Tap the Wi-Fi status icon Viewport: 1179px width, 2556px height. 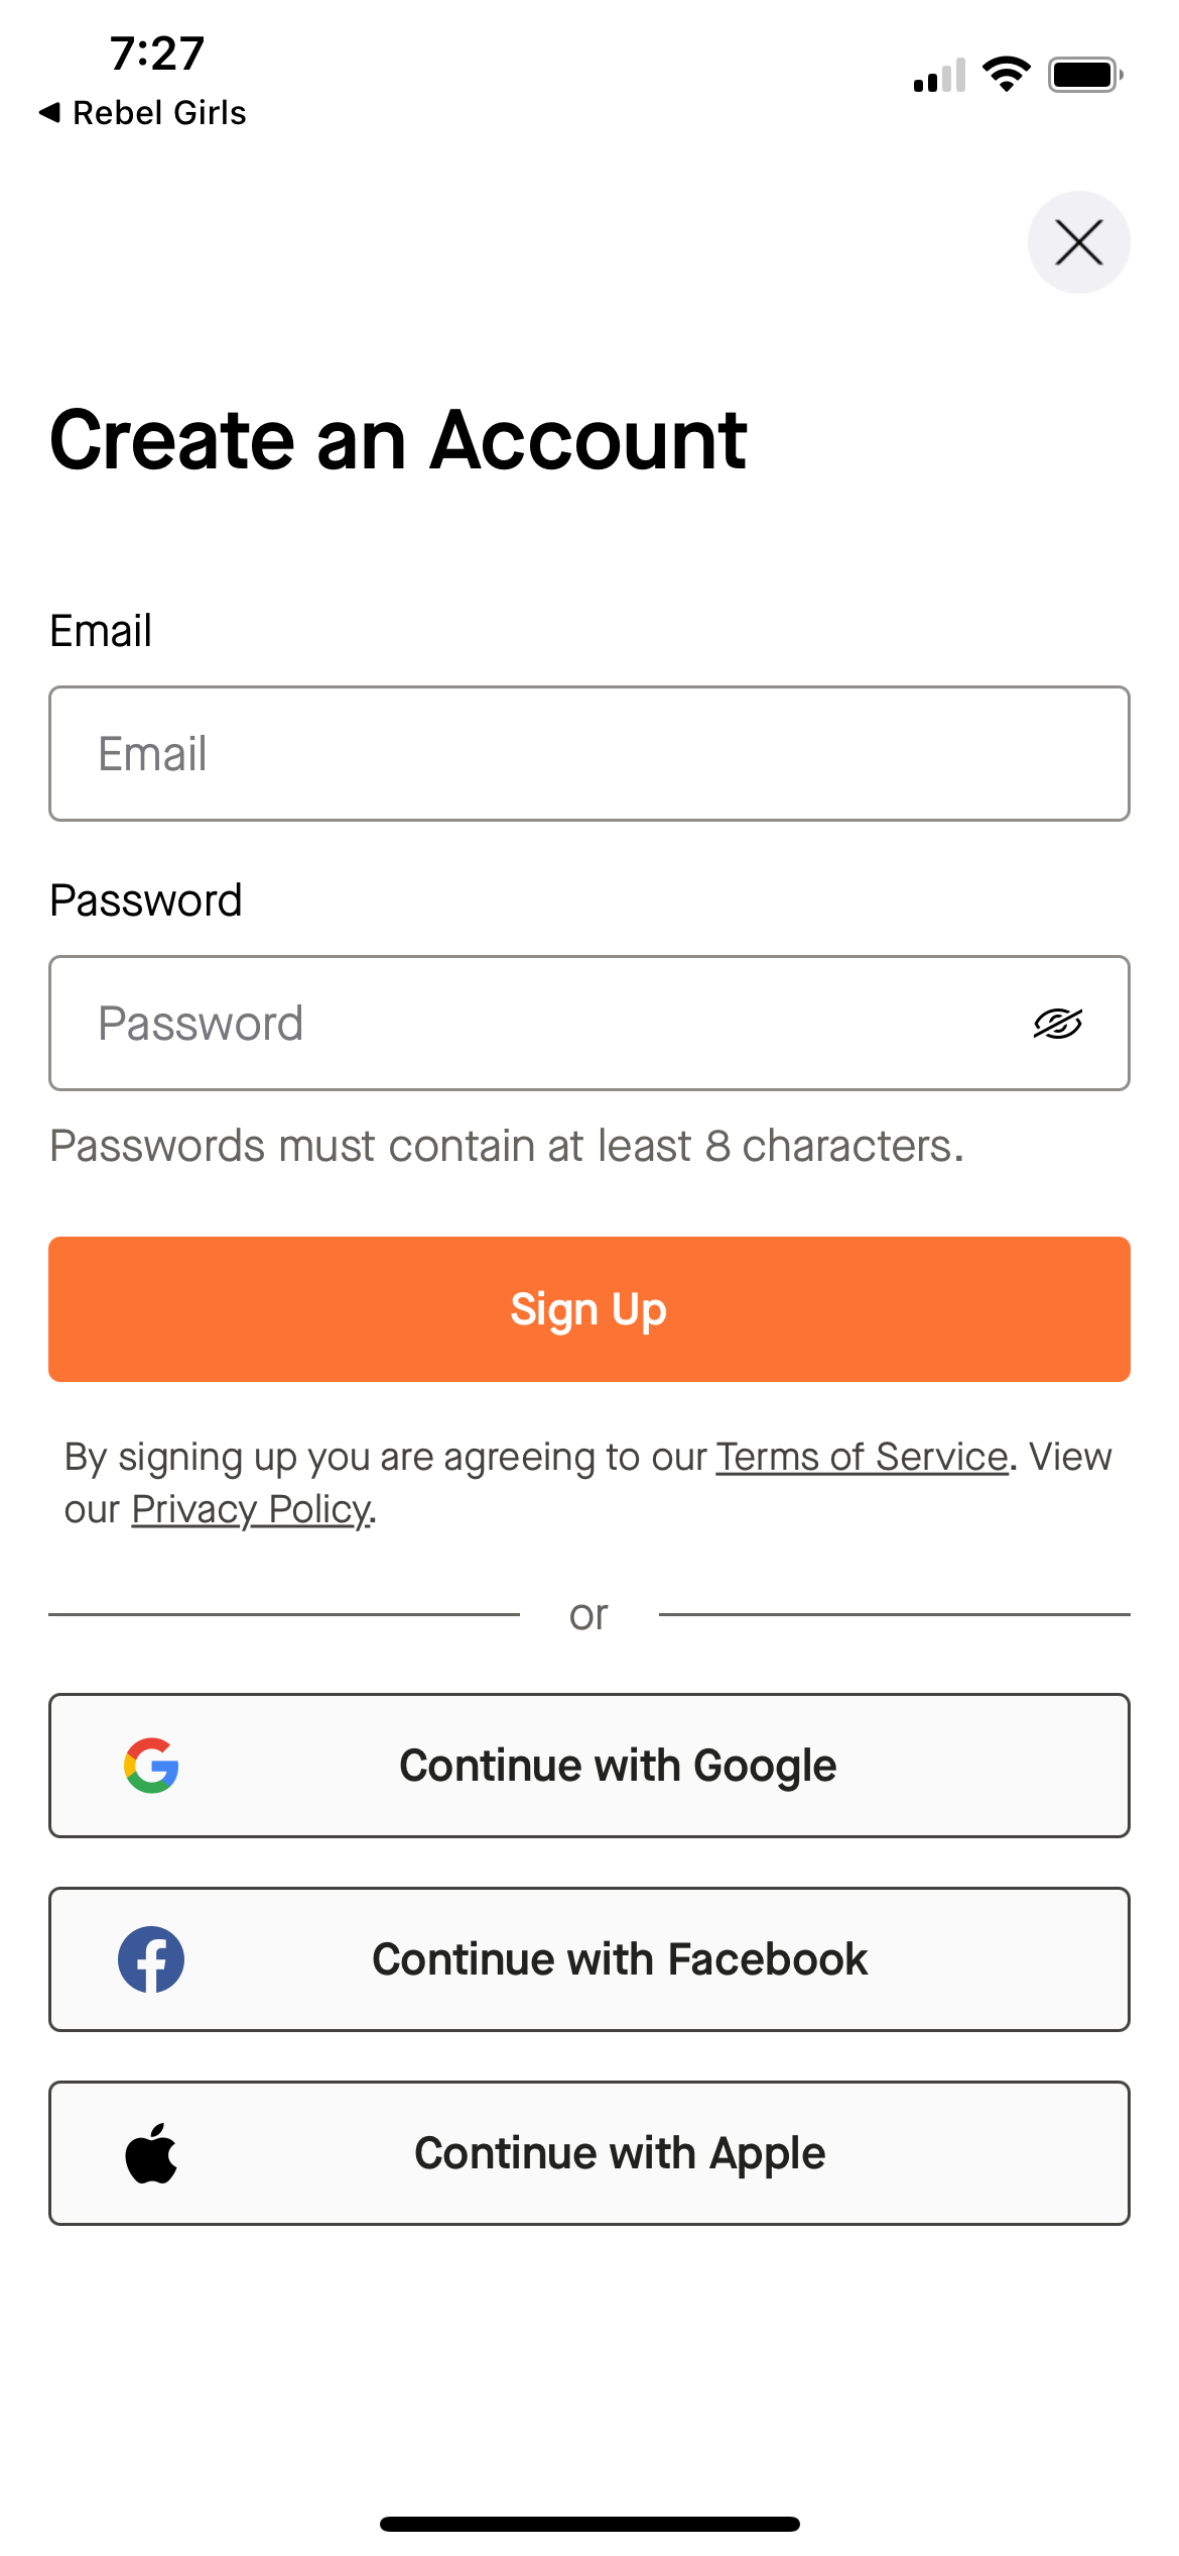tap(1006, 74)
